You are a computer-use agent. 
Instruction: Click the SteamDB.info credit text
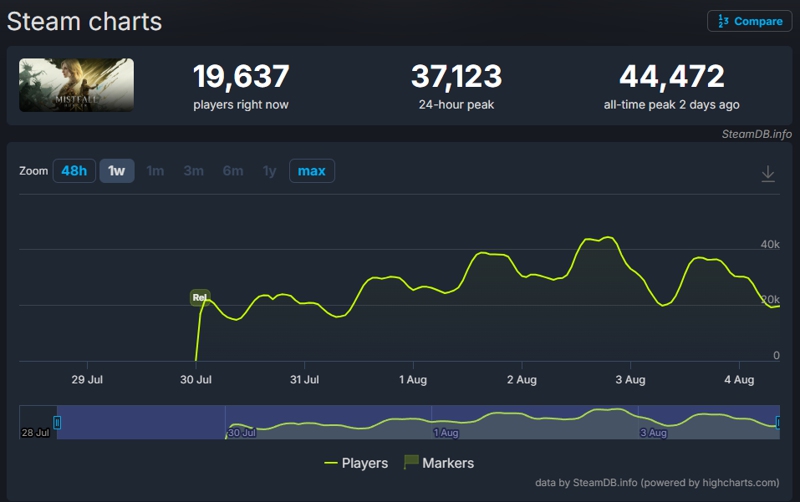(757, 134)
